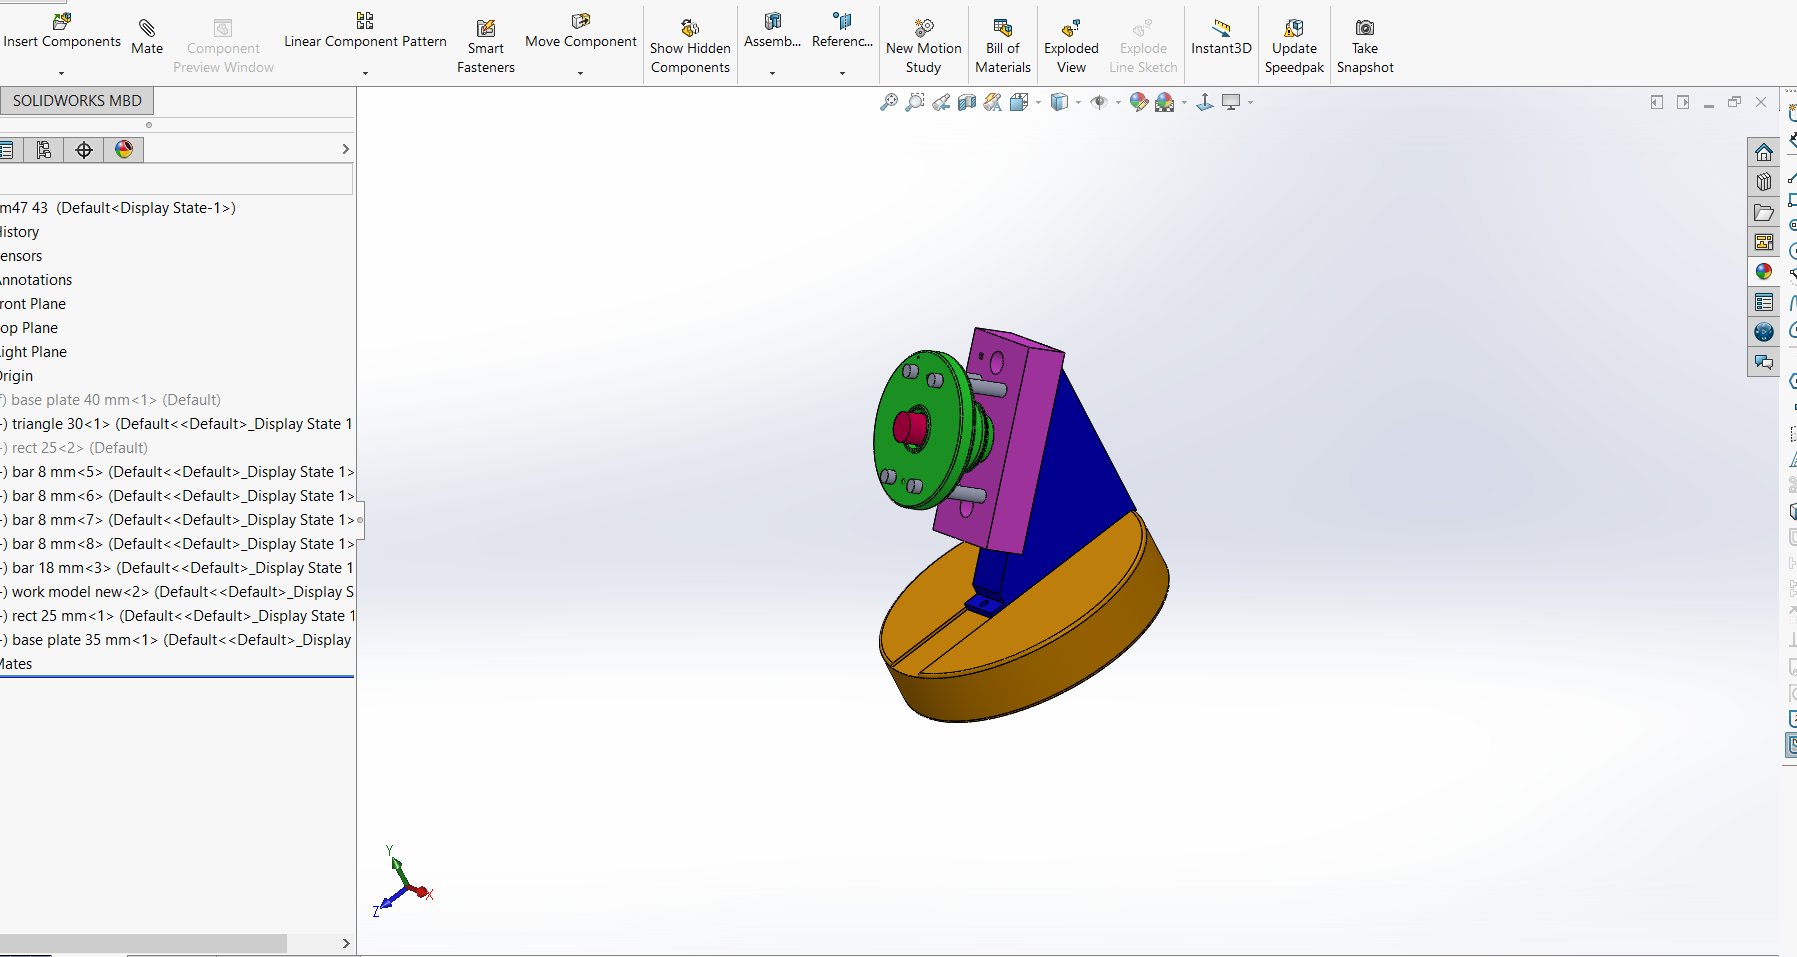The width and height of the screenshot is (1797, 957).
Task: Click the Insert Components tool
Action: [61, 31]
